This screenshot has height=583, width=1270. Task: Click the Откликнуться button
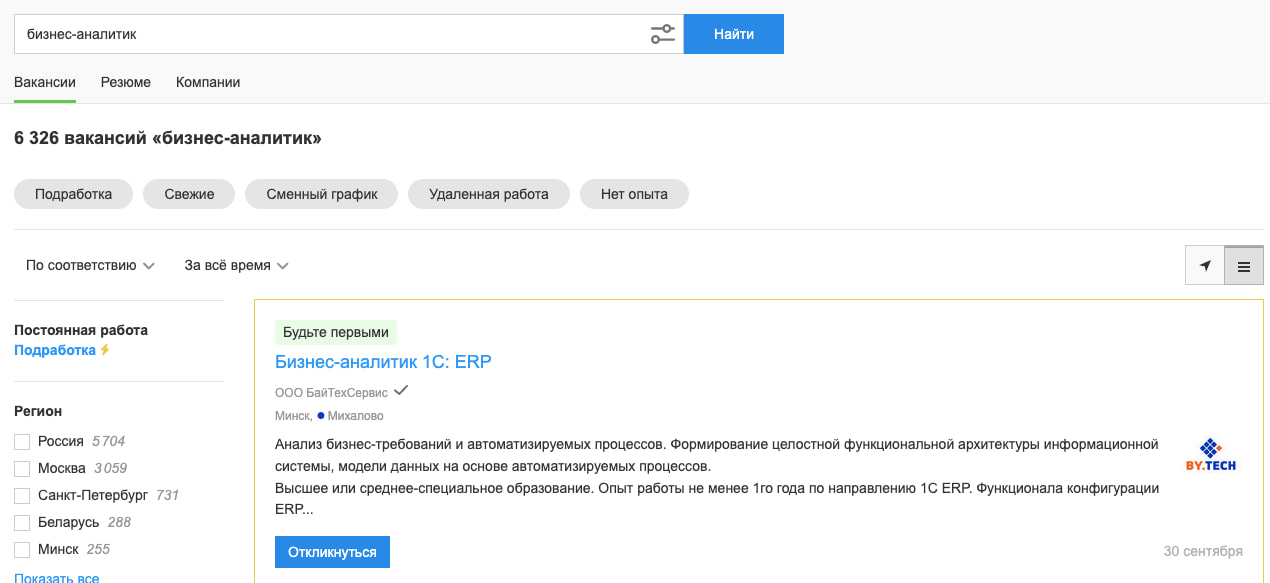[x=332, y=551]
